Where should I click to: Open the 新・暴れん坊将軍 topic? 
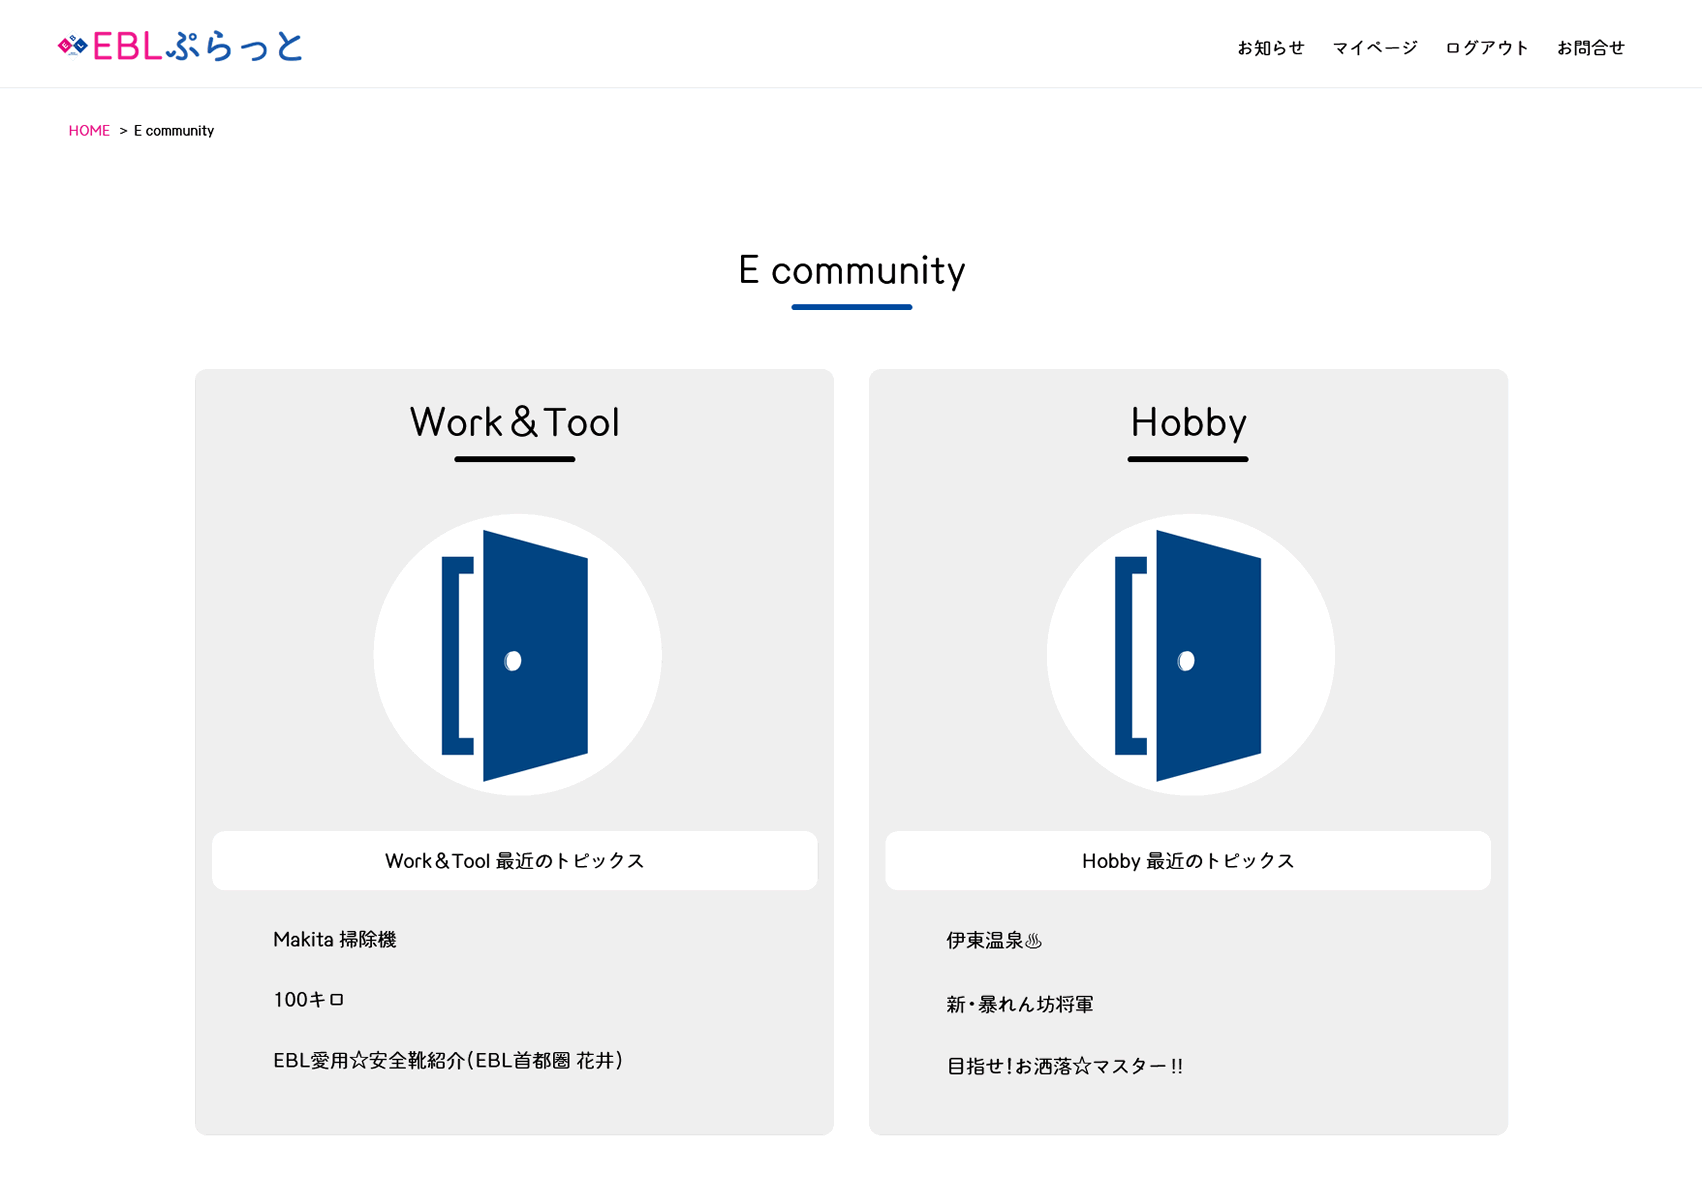point(1020,1004)
